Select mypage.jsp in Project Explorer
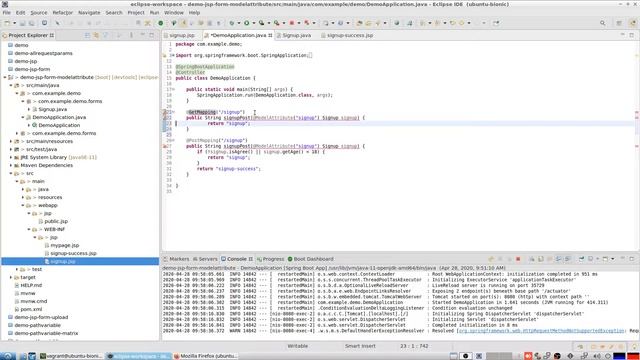The height and width of the screenshot is (360, 640). tap(64, 245)
